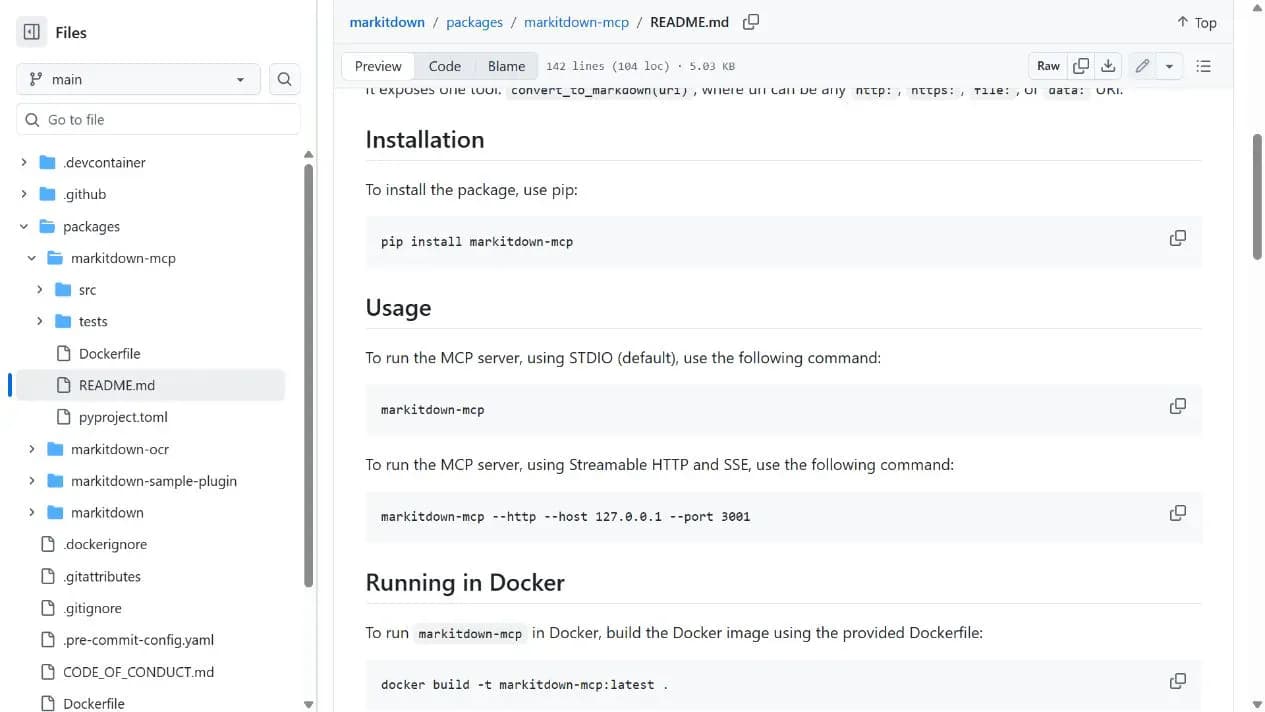Click the pyproject.toml file icon
1265x712 pixels.
tap(63, 417)
